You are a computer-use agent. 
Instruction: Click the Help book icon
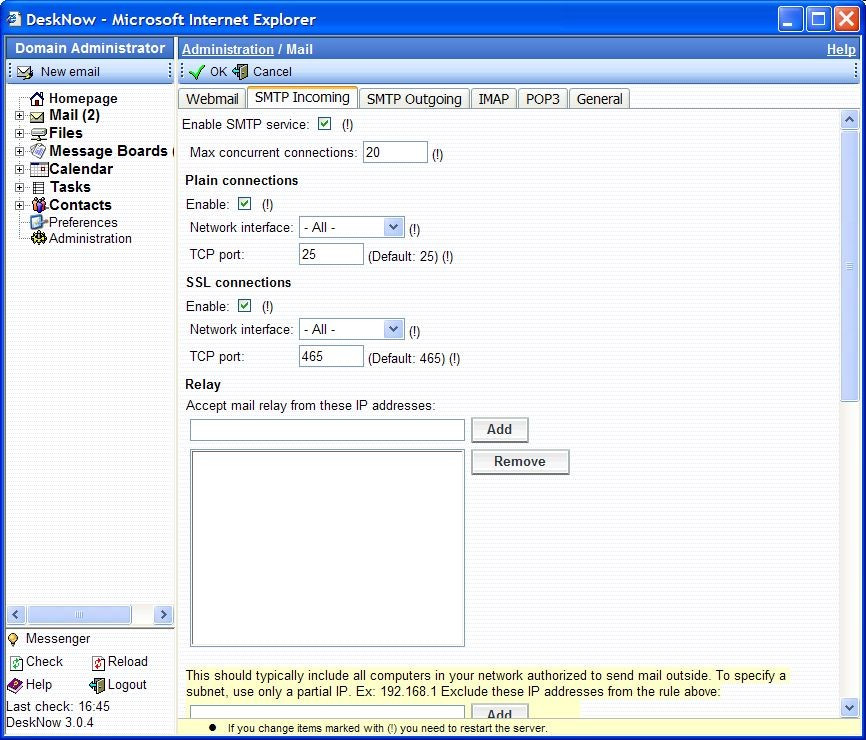point(15,685)
